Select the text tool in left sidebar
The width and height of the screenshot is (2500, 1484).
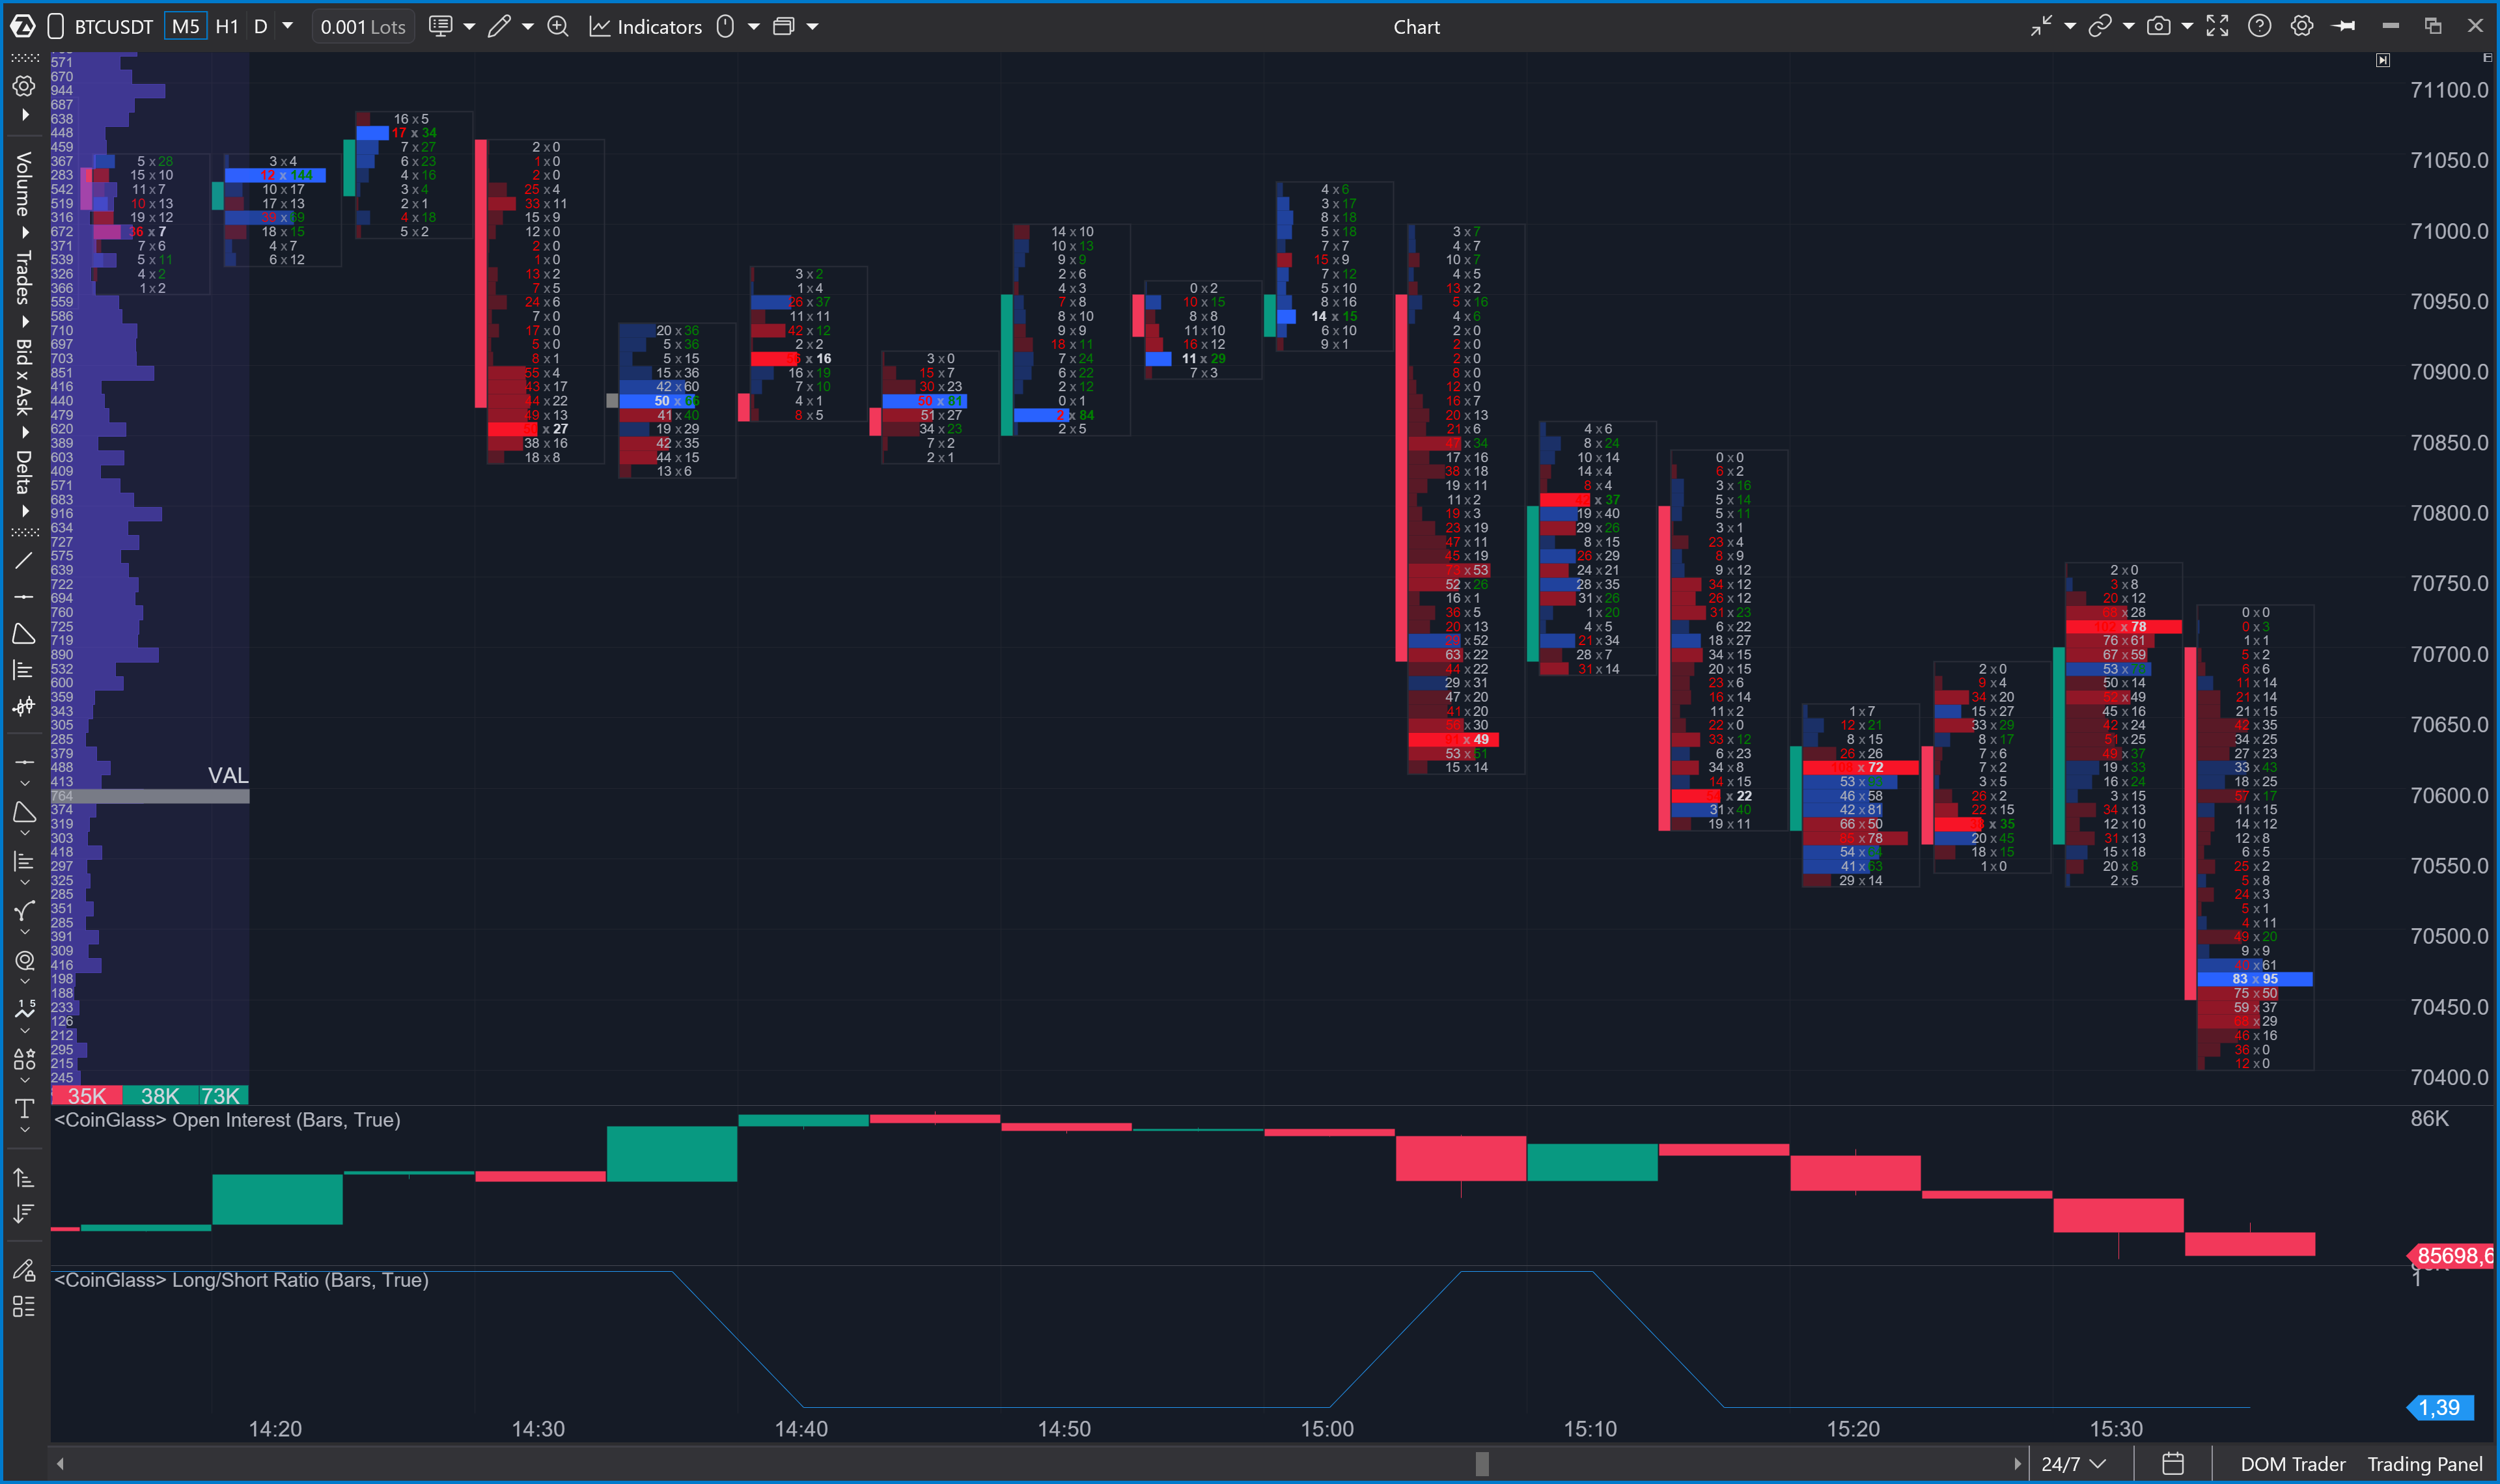click(x=24, y=1108)
